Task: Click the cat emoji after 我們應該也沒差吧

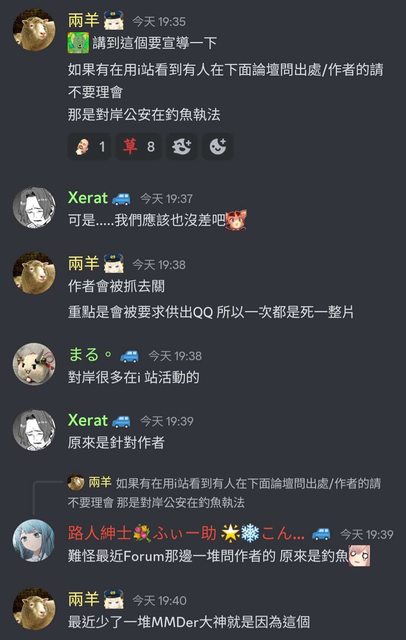Action: pos(236,220)
